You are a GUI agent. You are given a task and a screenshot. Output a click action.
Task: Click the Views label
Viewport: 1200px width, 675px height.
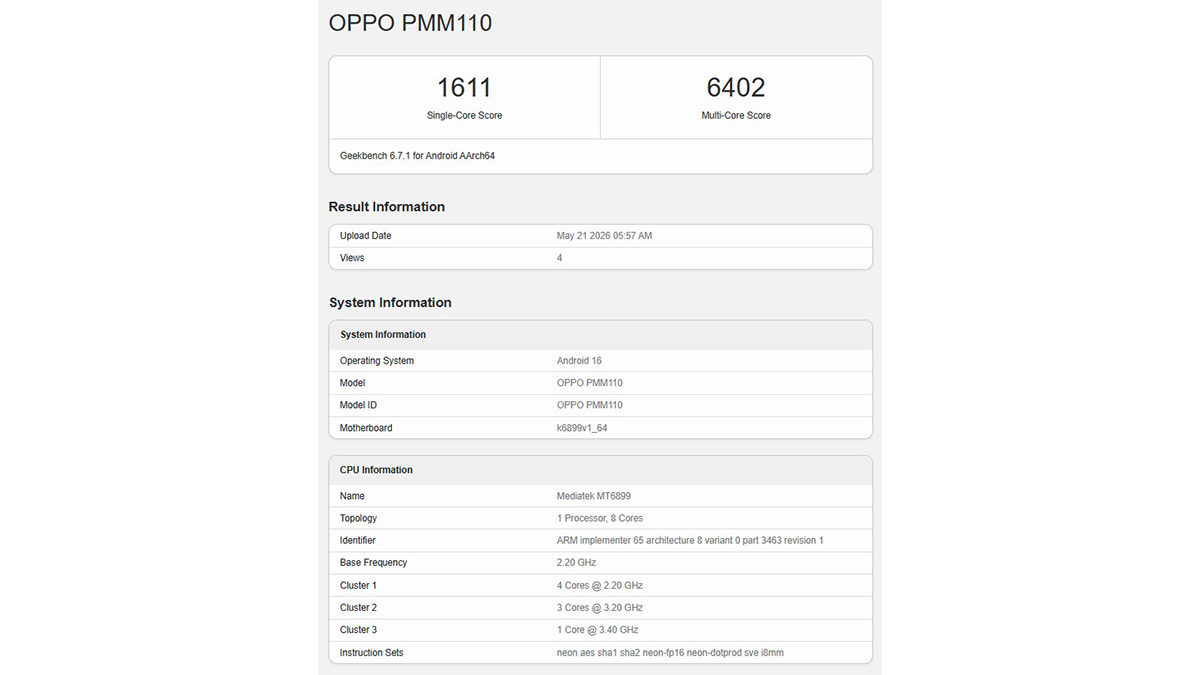pyautogui.click(x=352, y=258)
